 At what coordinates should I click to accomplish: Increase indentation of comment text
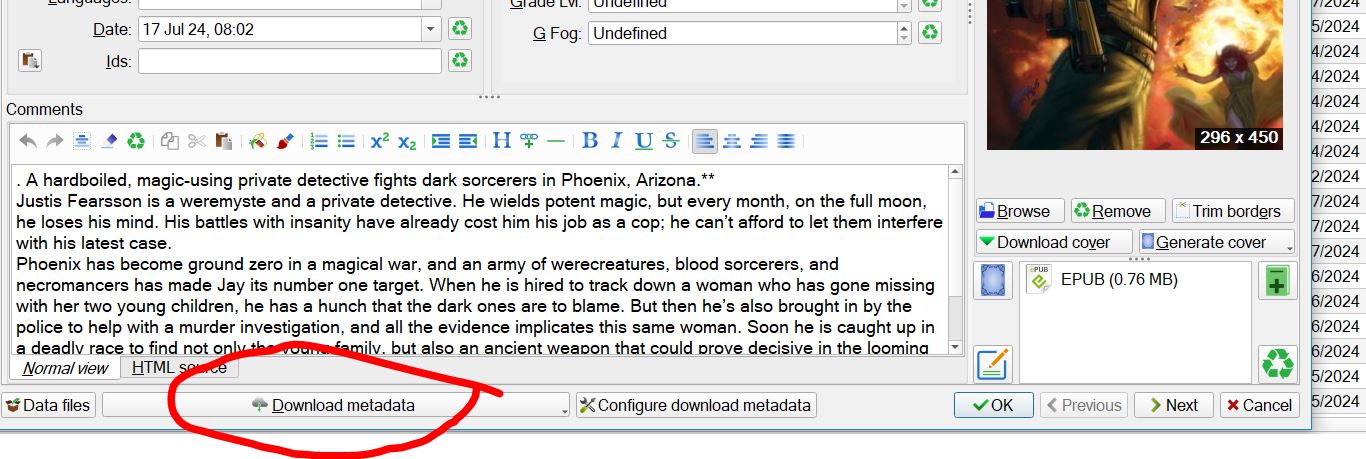point(441,141)
